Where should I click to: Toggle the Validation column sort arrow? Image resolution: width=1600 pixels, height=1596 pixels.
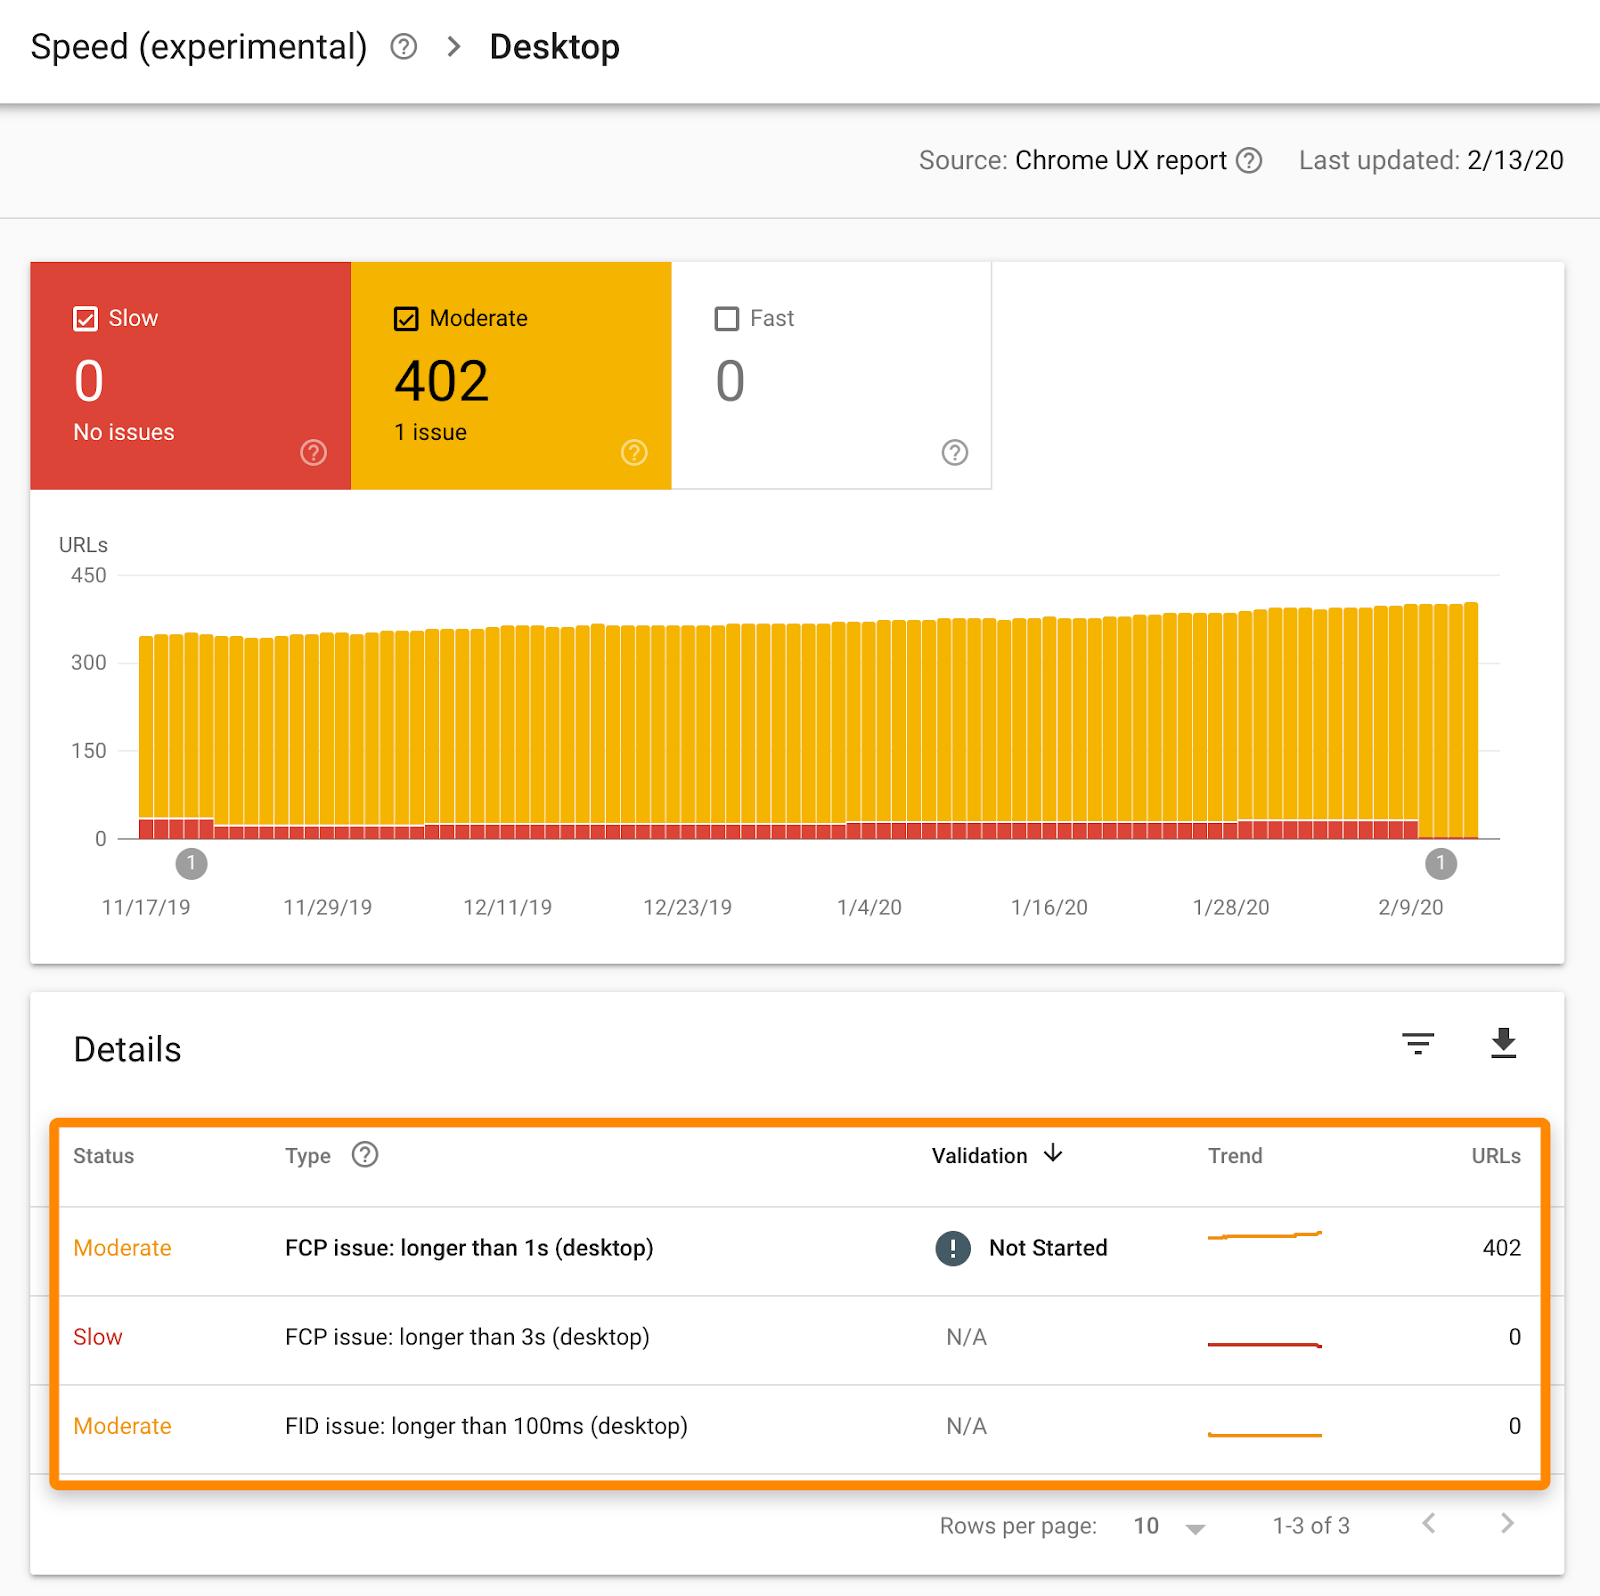click(1053, 1155)
